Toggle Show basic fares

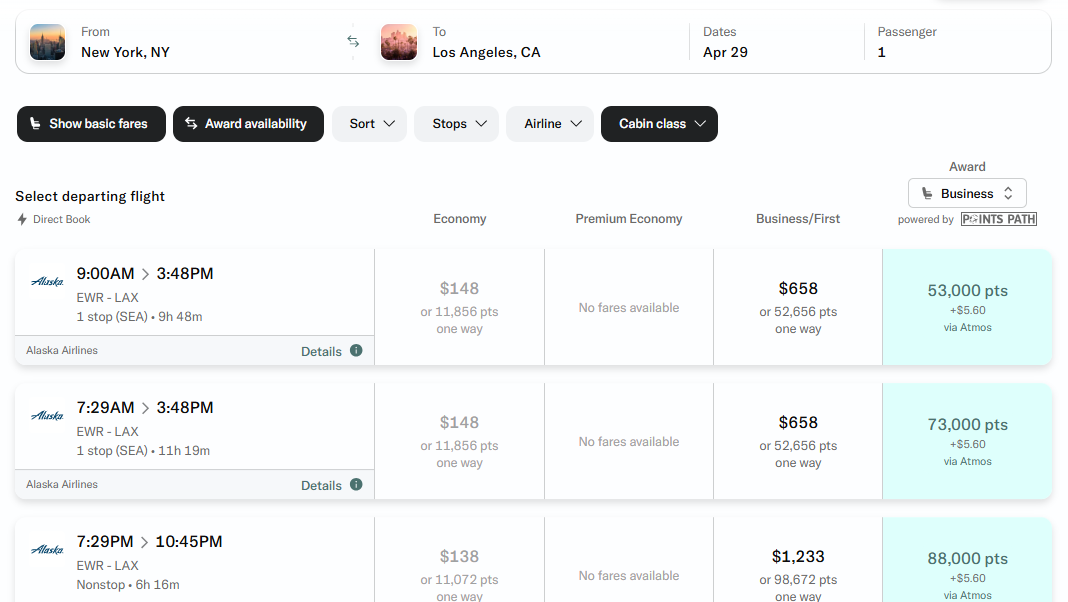[91, 124]
